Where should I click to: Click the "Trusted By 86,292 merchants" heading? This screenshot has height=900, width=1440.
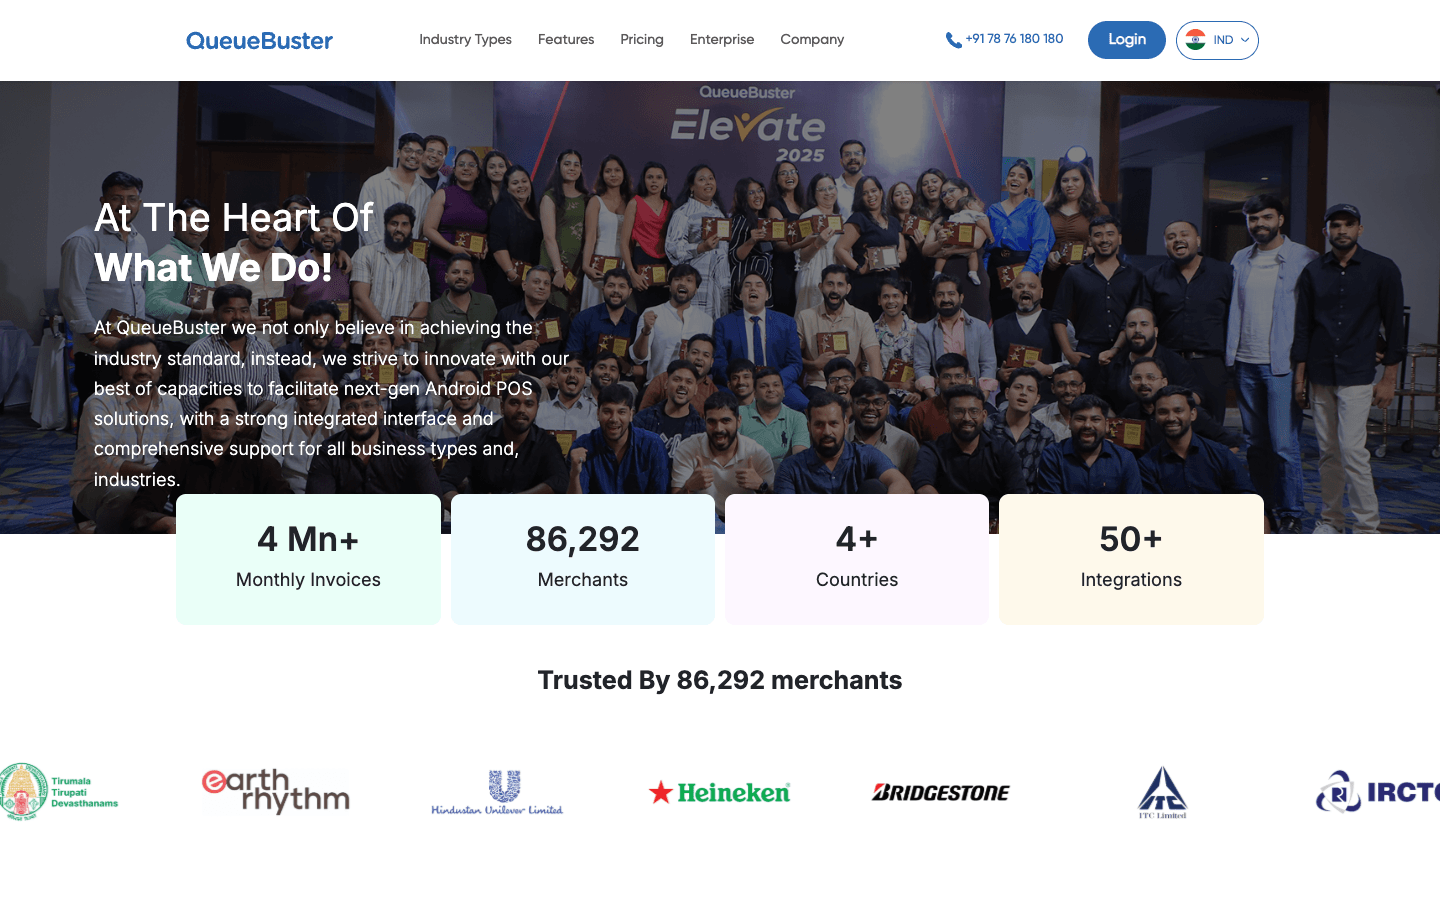pyautogui.click(x=720, y=680)
